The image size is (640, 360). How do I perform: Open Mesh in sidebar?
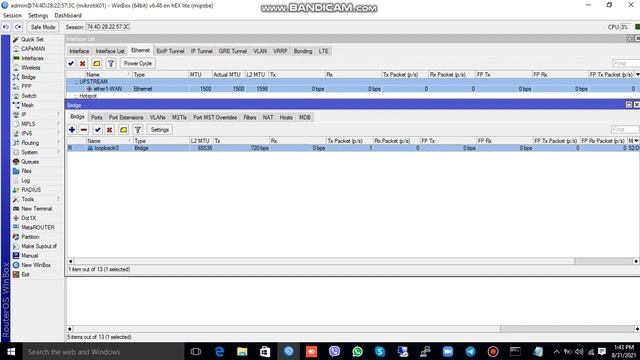point(27,105)
